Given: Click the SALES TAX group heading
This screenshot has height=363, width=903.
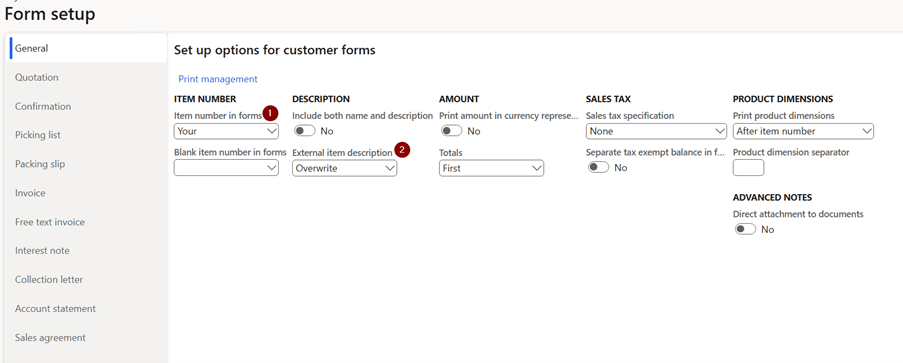Looking at the screenshot, I should point(609,99).
